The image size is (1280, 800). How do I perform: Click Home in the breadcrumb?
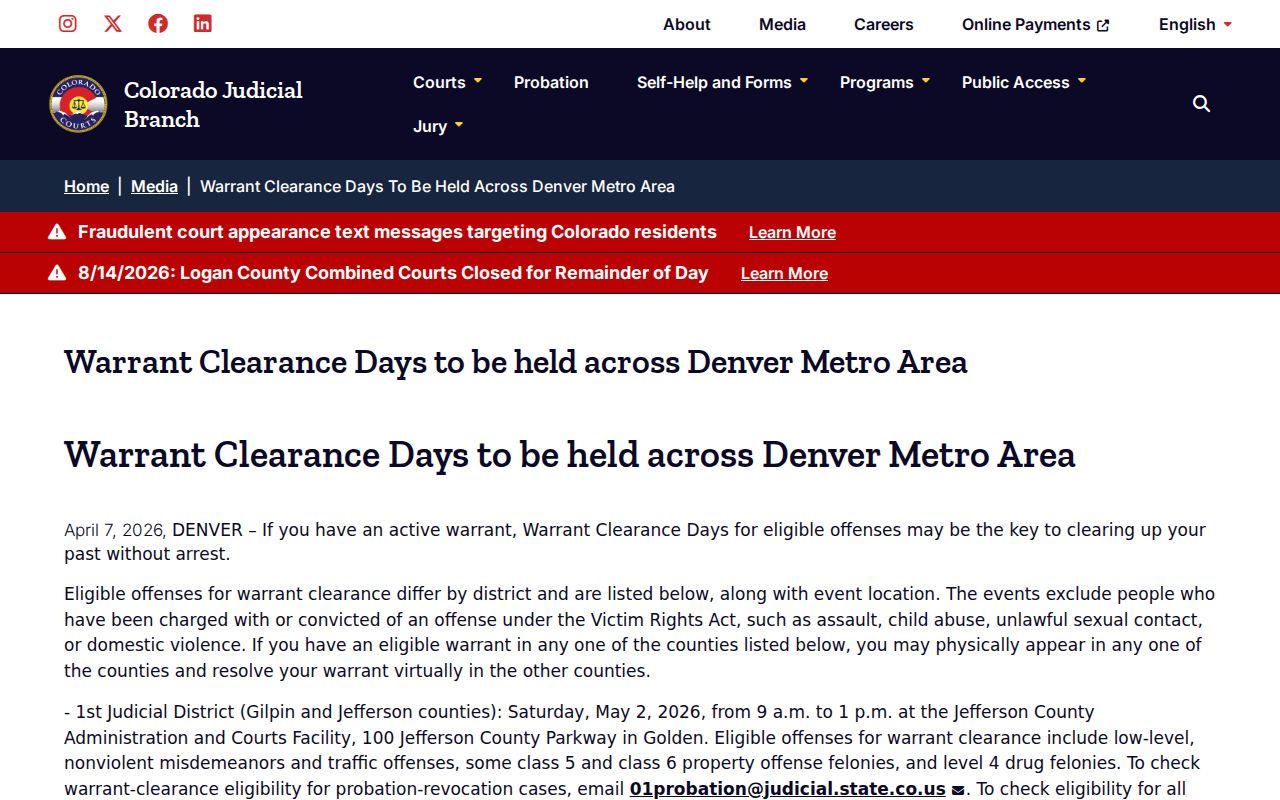click(87, 186)
